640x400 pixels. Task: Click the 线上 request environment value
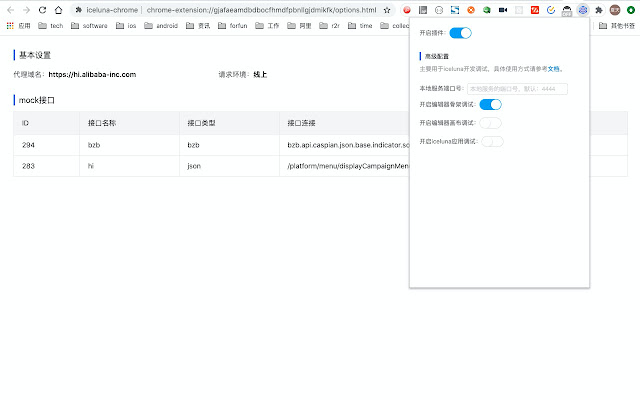[x=260, y=74]
